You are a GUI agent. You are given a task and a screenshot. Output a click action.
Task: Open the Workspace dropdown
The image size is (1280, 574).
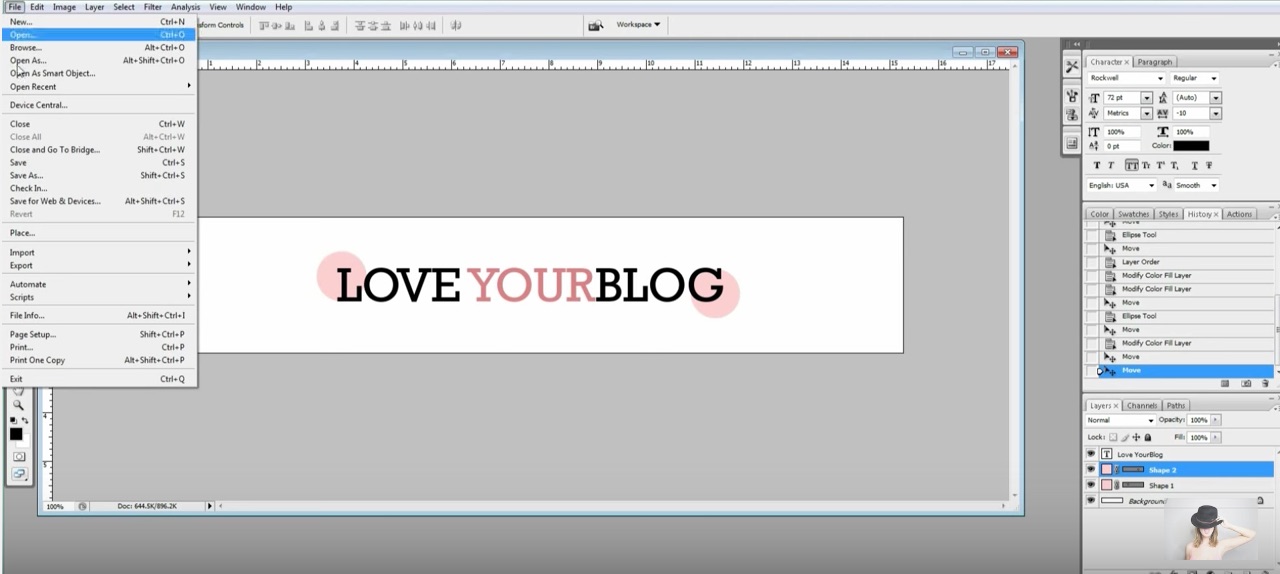(x=638, y=24)
